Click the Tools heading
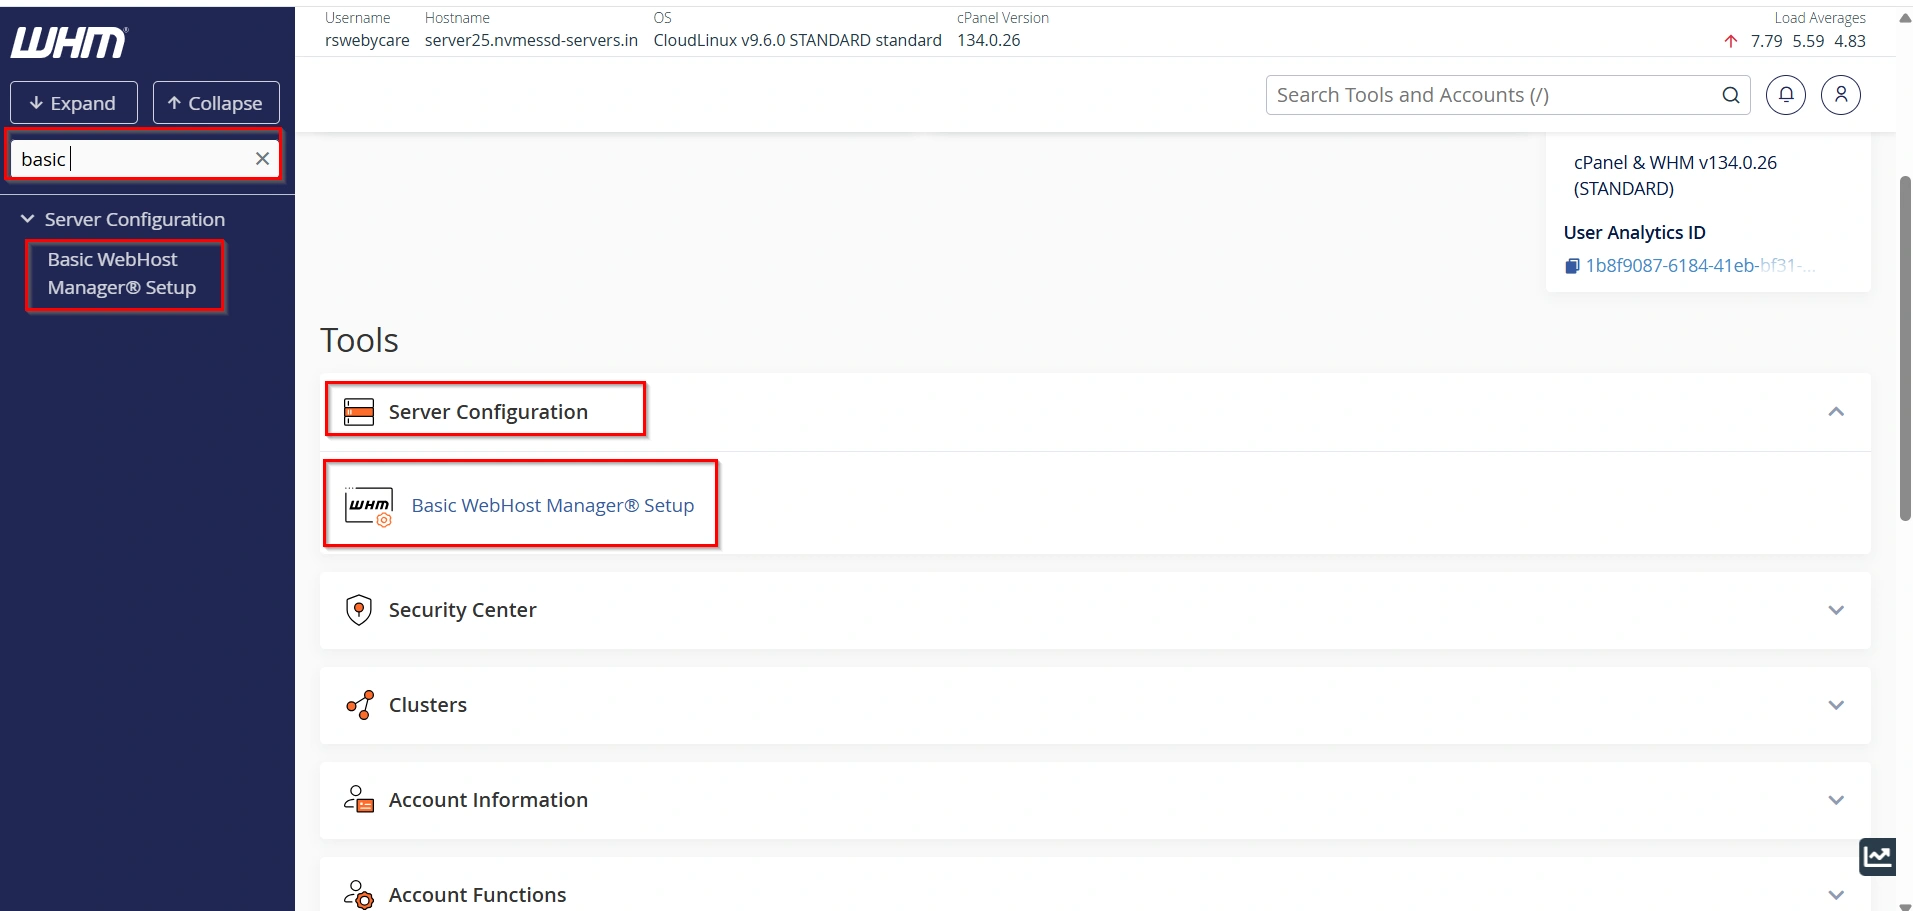Screen dimensions: 1913x911 pos(359,341)
